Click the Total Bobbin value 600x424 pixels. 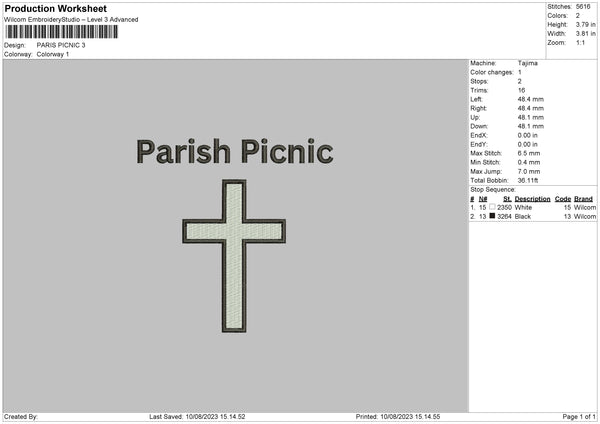click(528, 180)
